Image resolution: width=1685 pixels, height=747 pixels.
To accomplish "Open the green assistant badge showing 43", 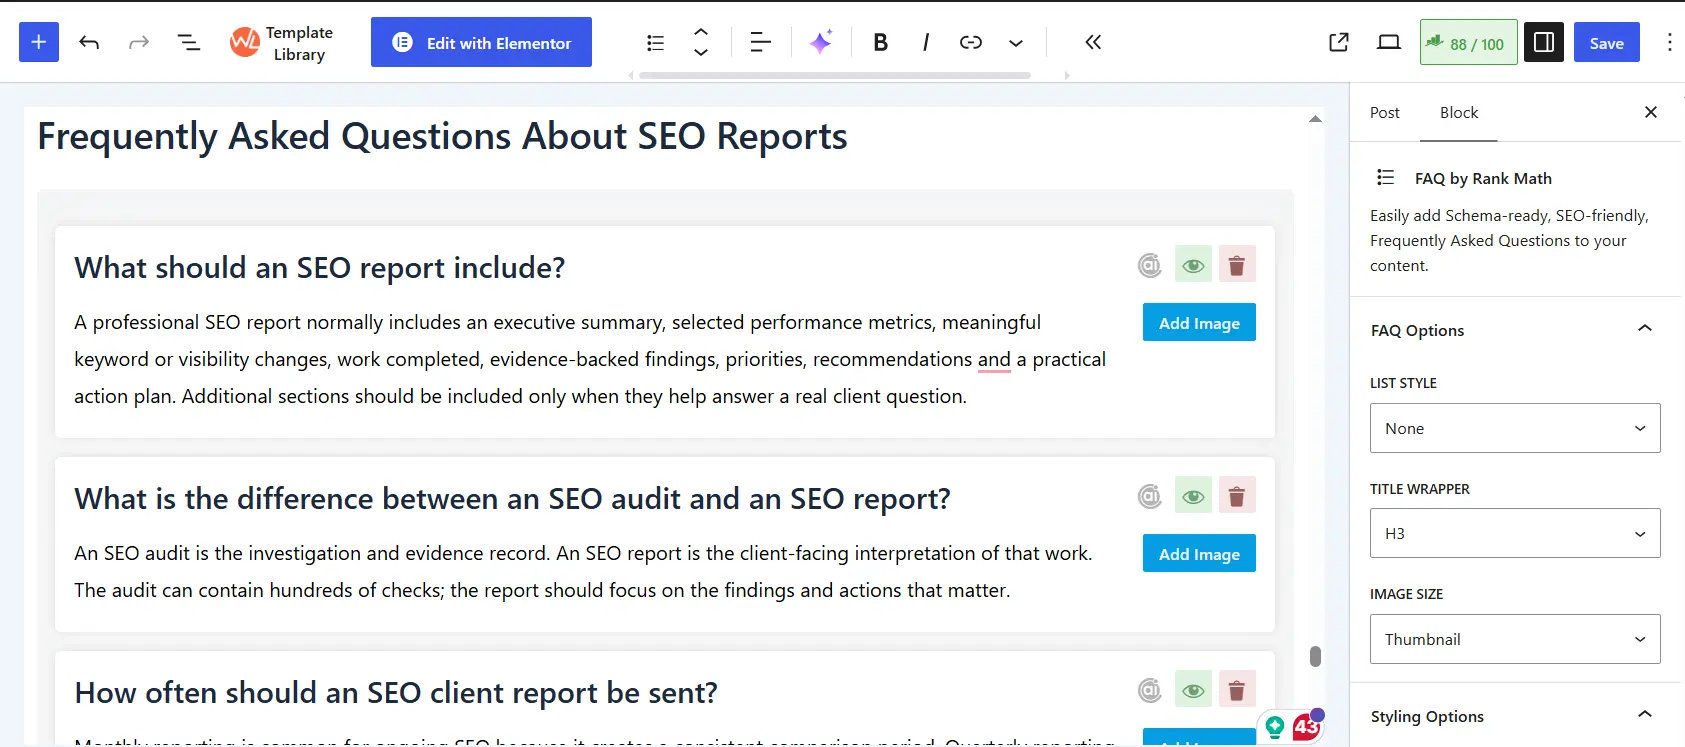I will click(1292, 726).
